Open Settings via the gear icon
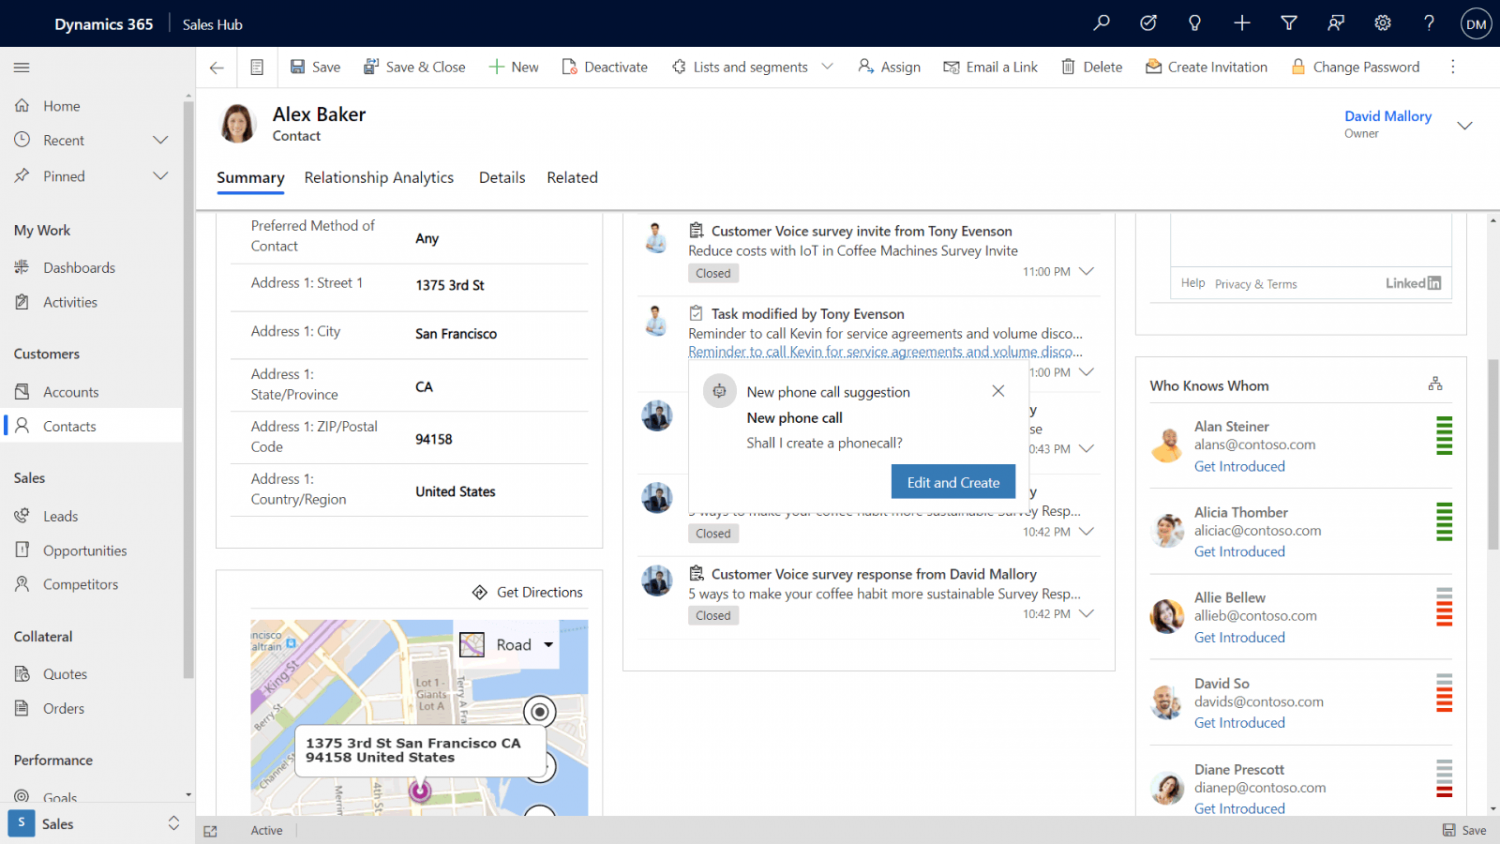 (1382, 22)
